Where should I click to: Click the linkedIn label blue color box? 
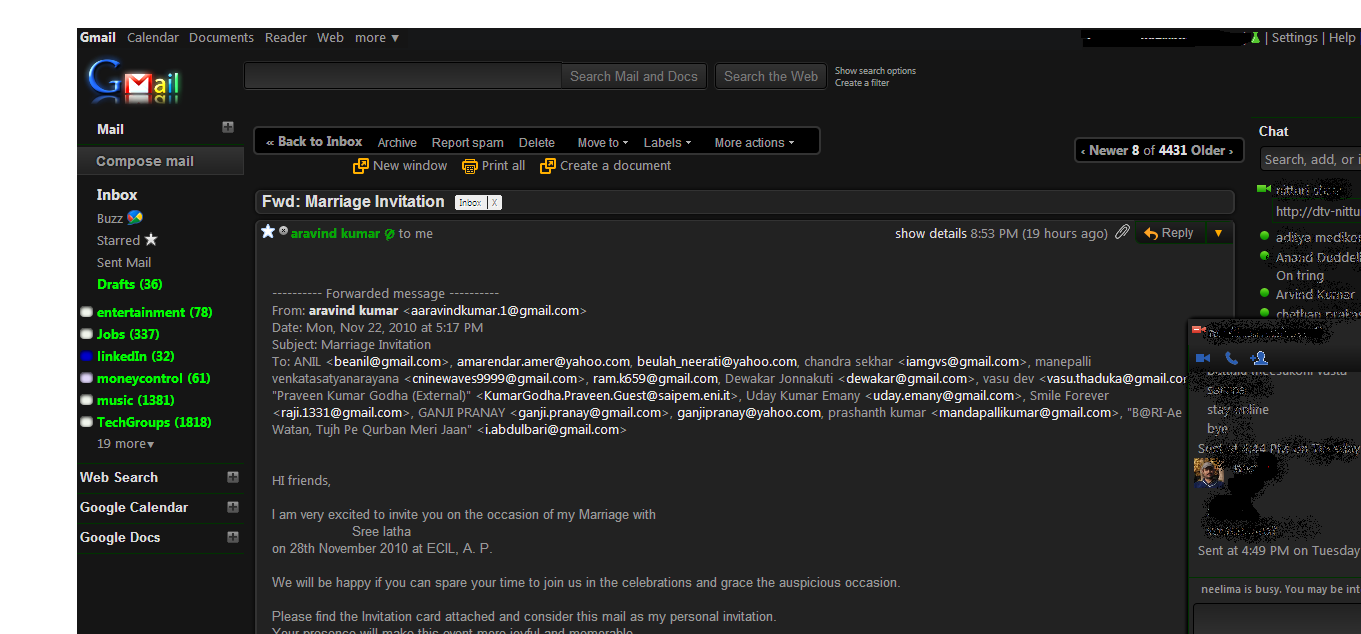(87, 356)
